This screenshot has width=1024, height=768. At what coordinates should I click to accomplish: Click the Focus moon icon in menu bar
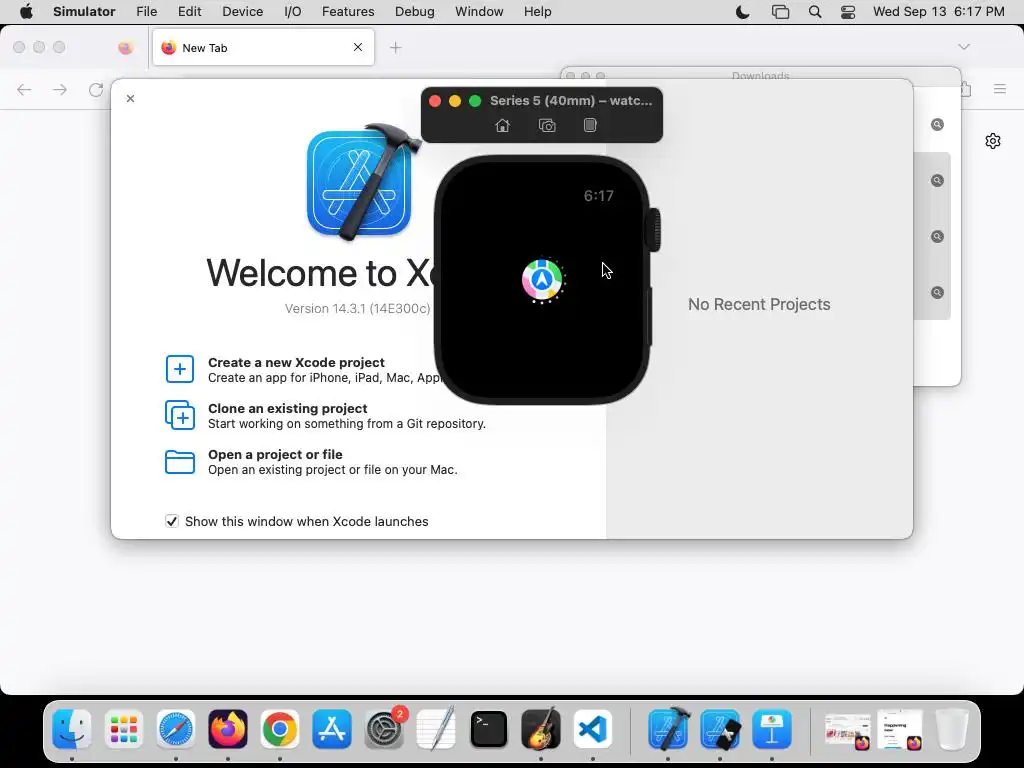pyautogui.click(x=743, y=12)
